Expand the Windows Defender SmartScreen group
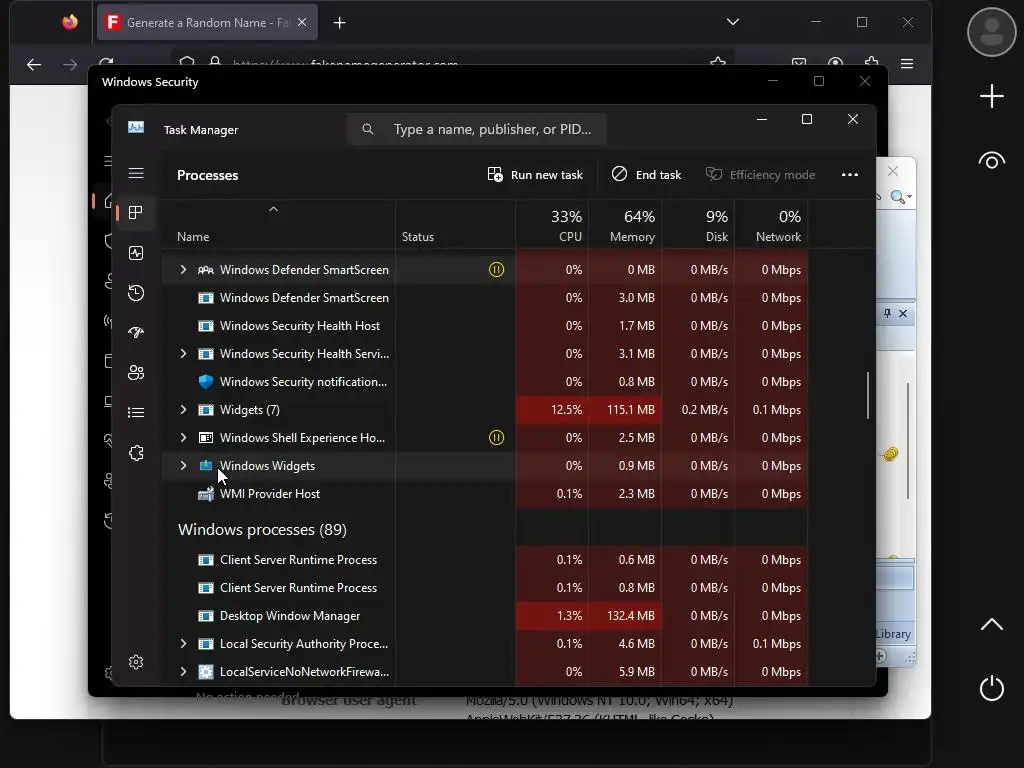The height and width of the screenshot is (768, 1024). pyautogui.click(x=184, y=270)
